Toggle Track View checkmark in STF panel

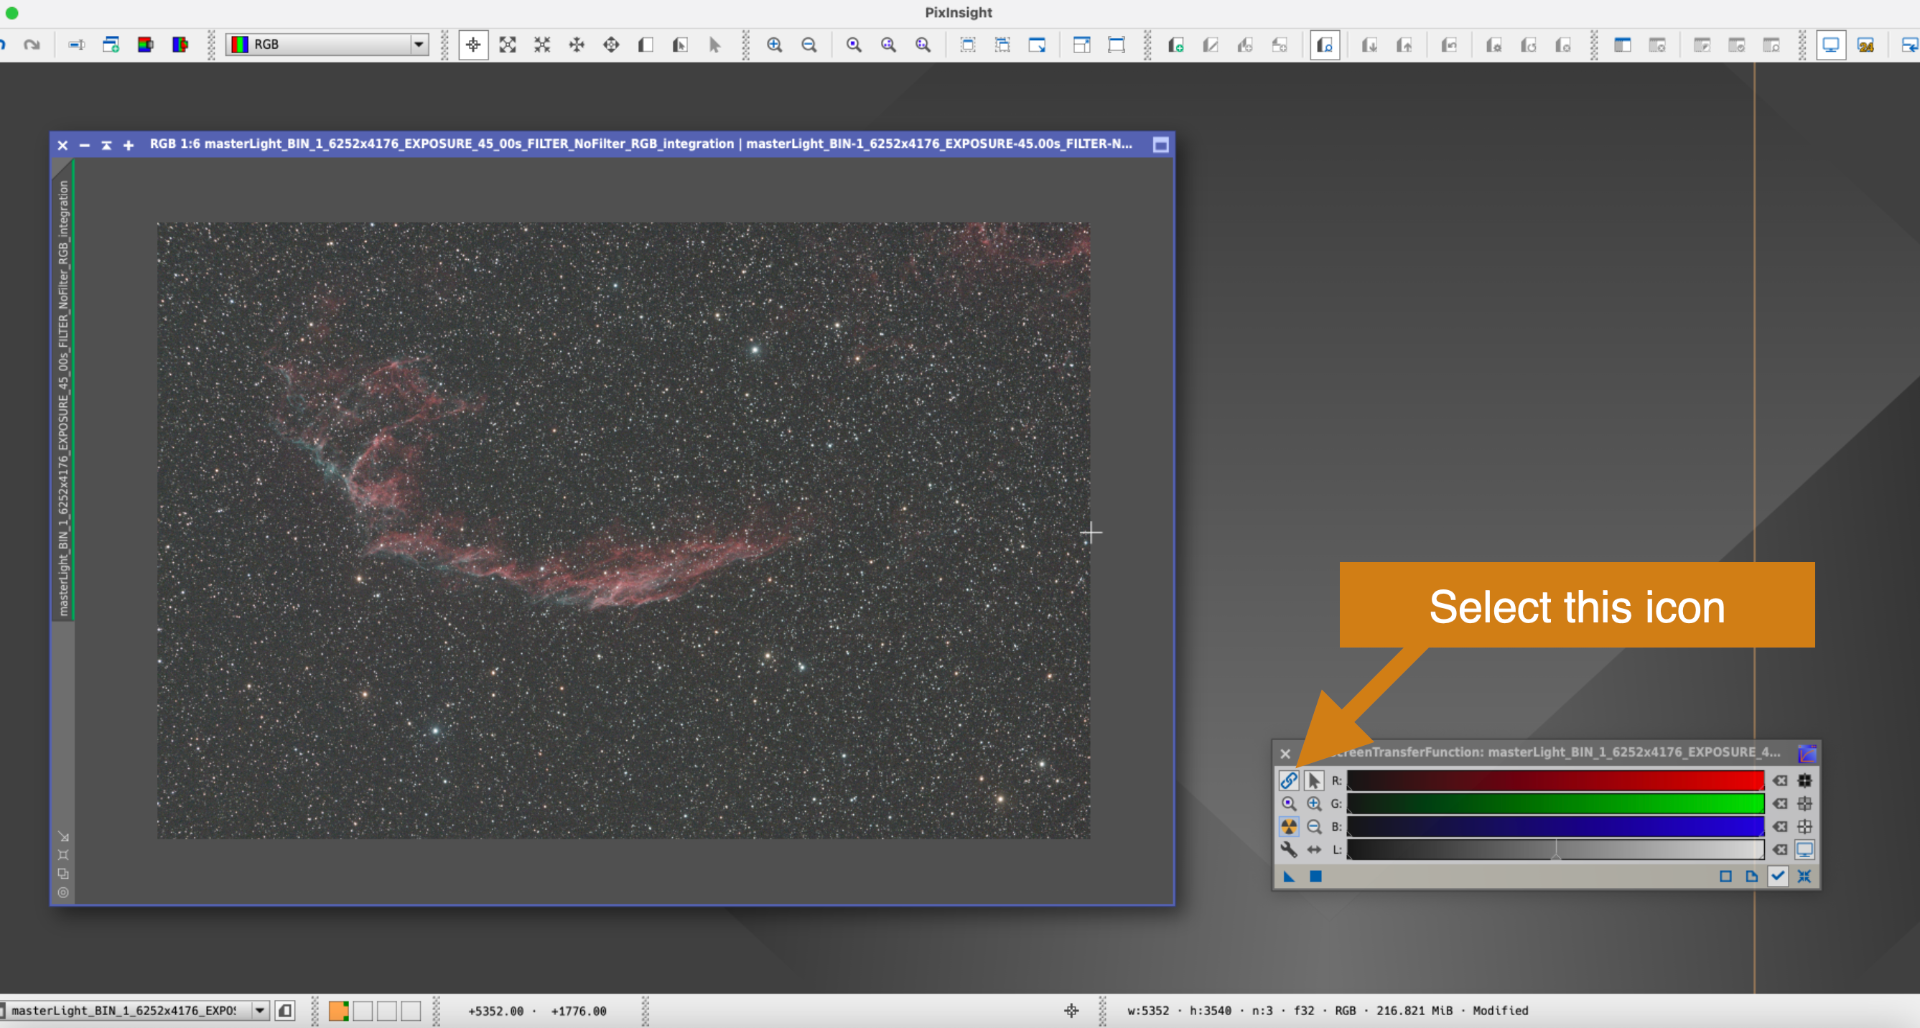tap(1778, 877)
